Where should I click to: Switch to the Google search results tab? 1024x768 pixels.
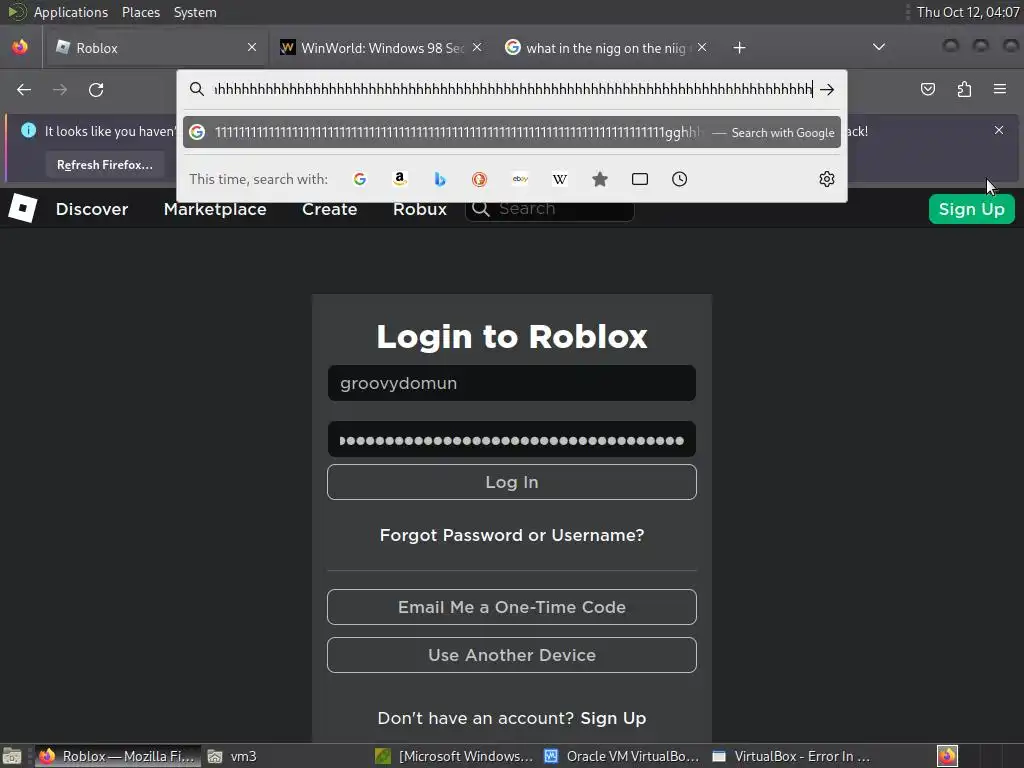(x=606, y=48)
